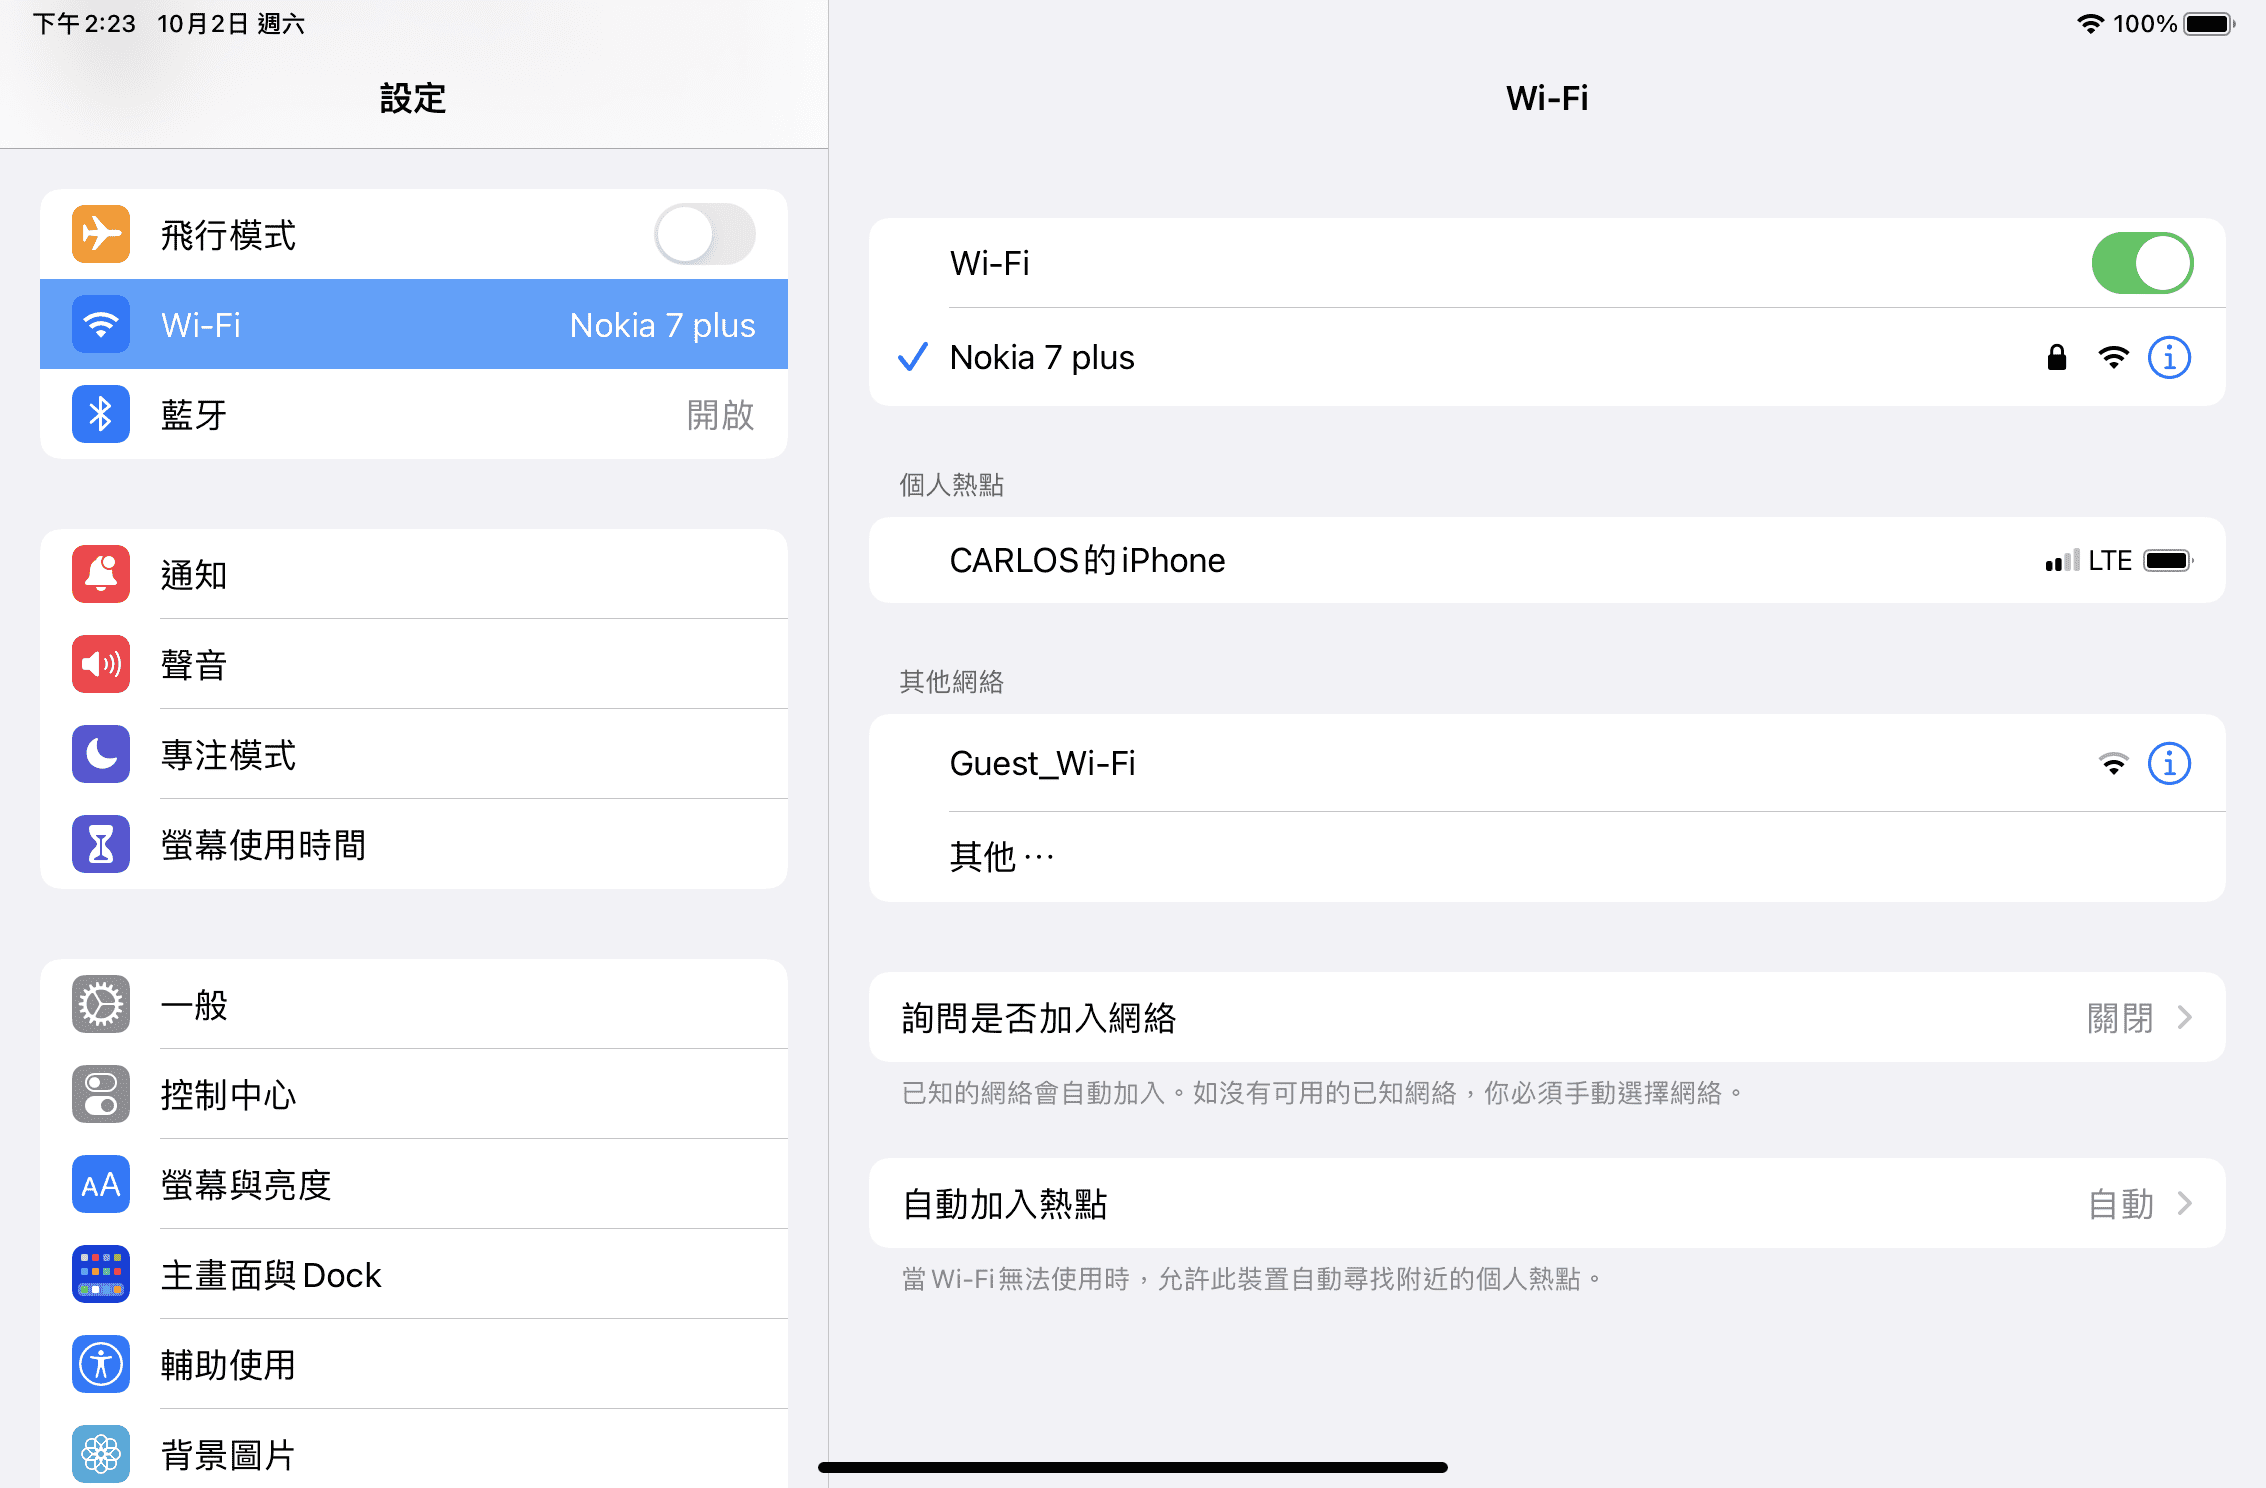Open the 一般 general settings item
The height and width of the screenshot is (1488, 2266).
pos(414,1004)
